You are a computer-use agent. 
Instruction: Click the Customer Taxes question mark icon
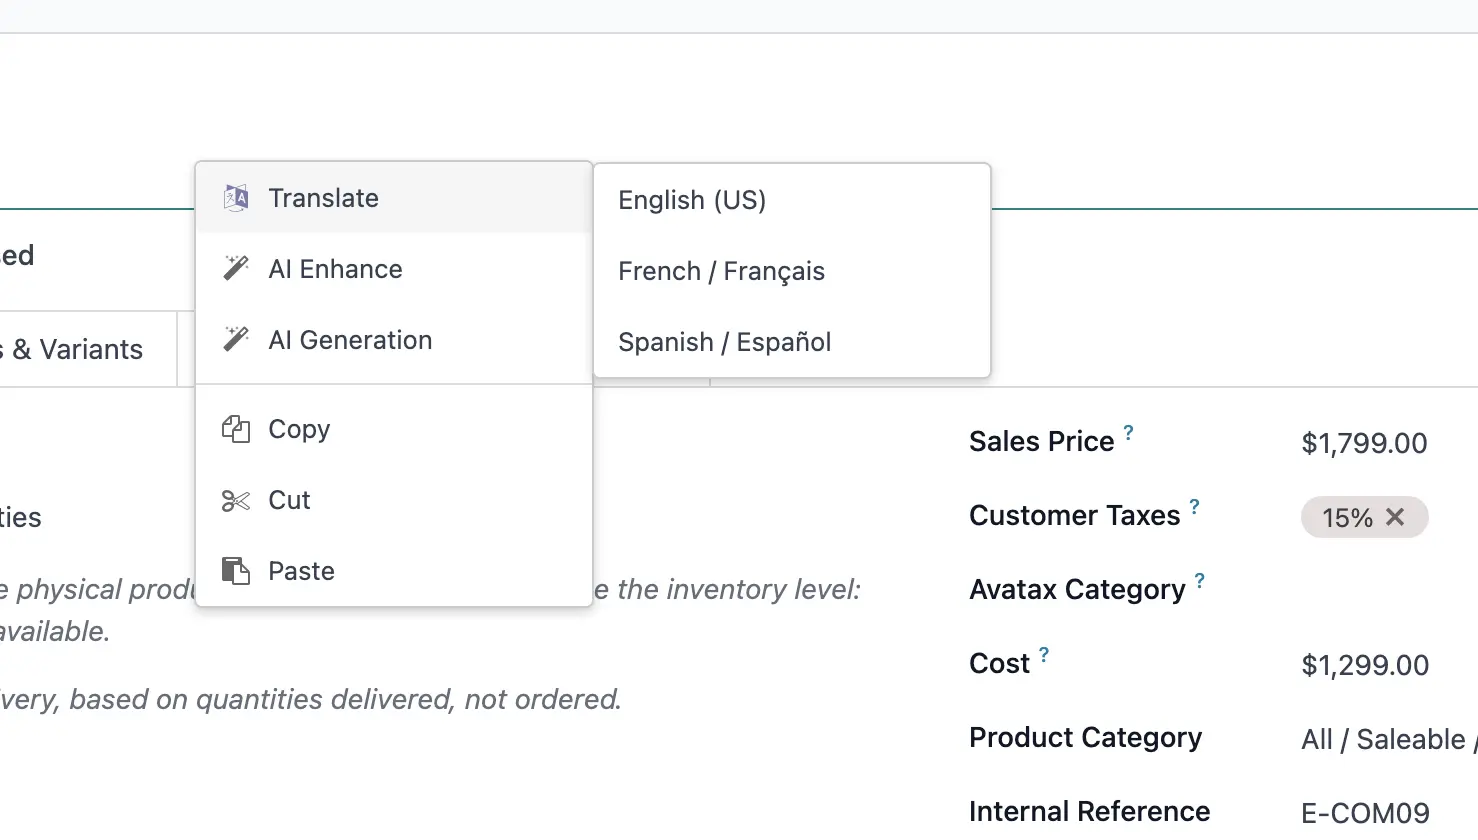pyautogui.click(x=1194, y=505)
